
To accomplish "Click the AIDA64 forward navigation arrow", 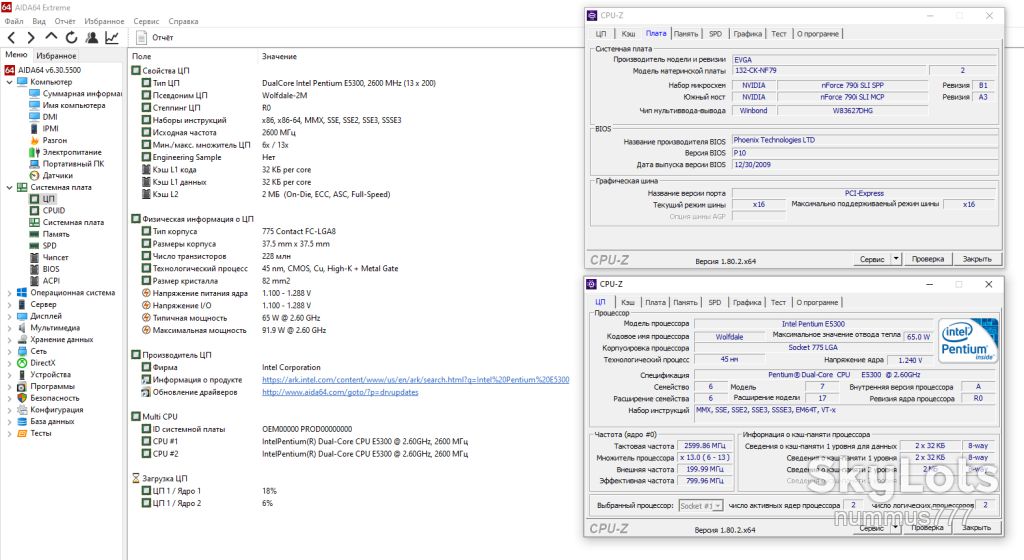I will 30,38.
